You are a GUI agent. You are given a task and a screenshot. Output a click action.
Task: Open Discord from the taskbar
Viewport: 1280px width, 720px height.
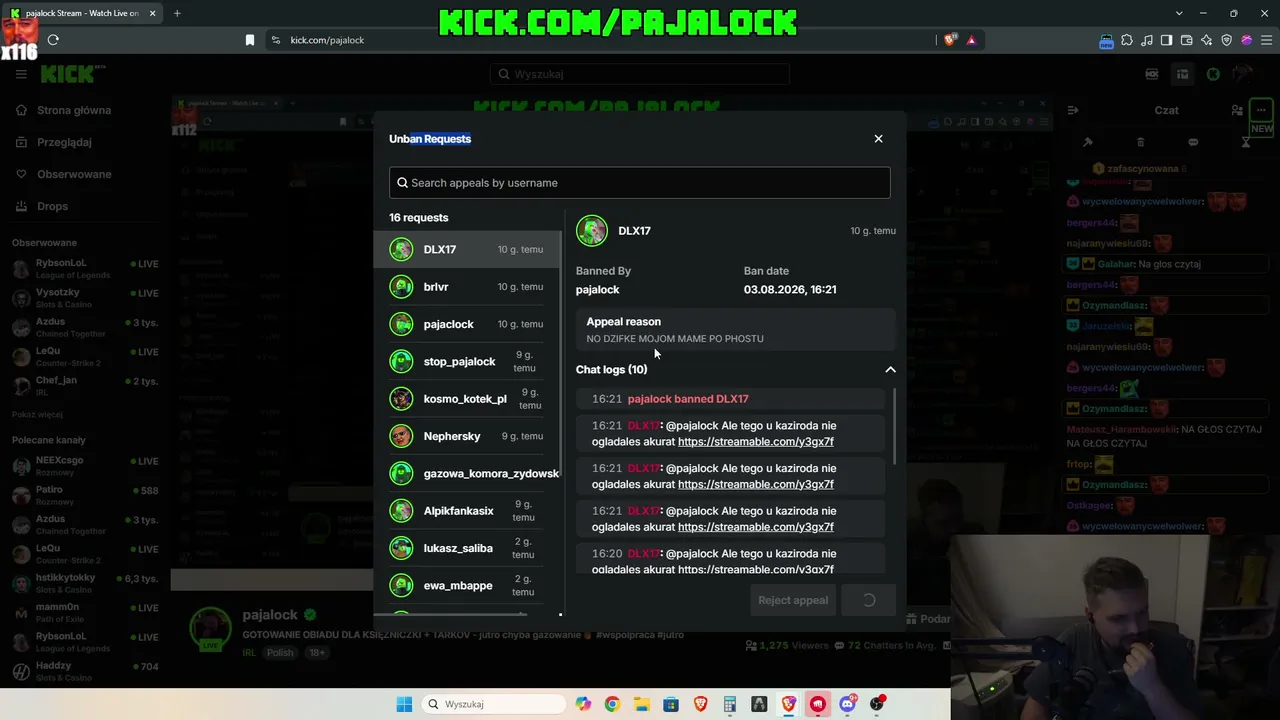[848, 704]
